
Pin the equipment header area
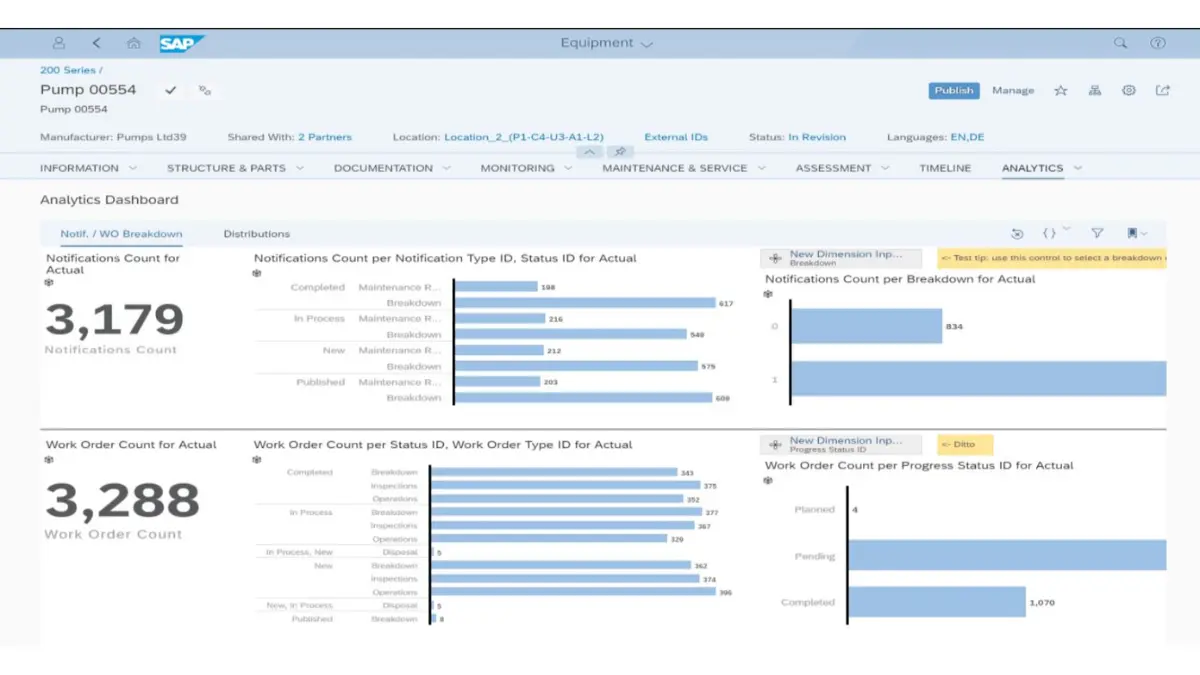620,151
